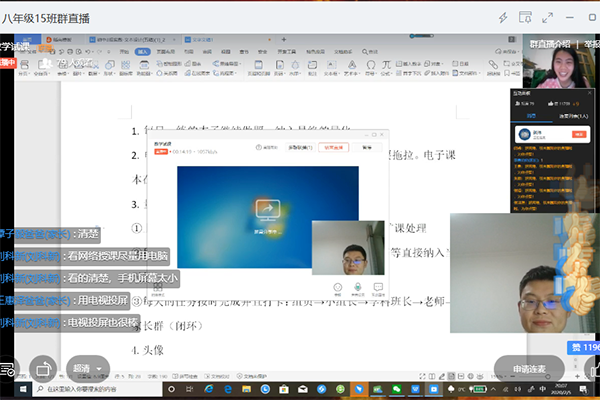The height and width of the screenshot is (400, 600).
Task: Open the emoji icon in the 教学试课 dialog
Action: click(x=338, y=288)
